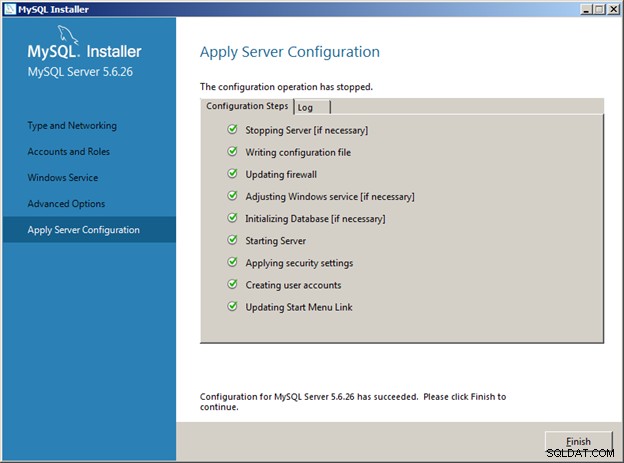The image size is (624, 463).
Task: Click the checkmark beside Adjusting Windows service
Action: pos(232,196)
